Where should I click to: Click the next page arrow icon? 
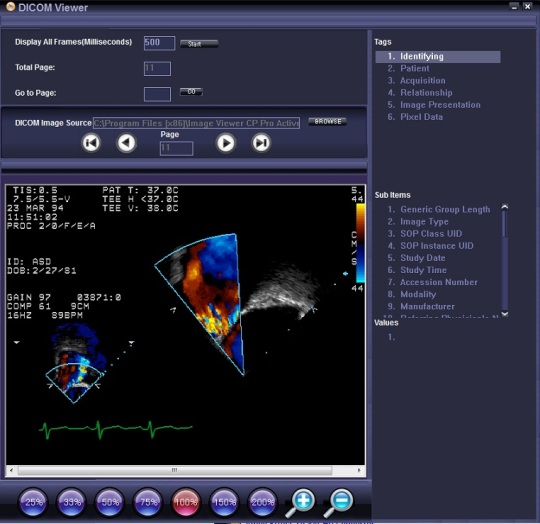226,143
